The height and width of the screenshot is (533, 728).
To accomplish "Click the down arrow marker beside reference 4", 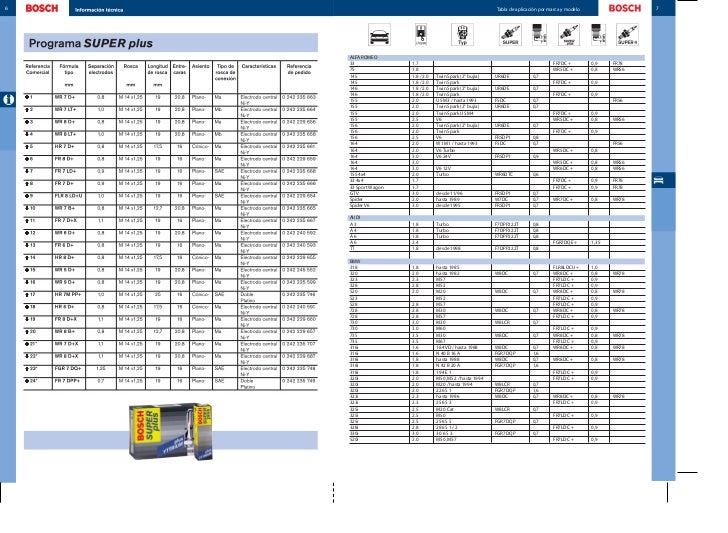I will [26, 134].
